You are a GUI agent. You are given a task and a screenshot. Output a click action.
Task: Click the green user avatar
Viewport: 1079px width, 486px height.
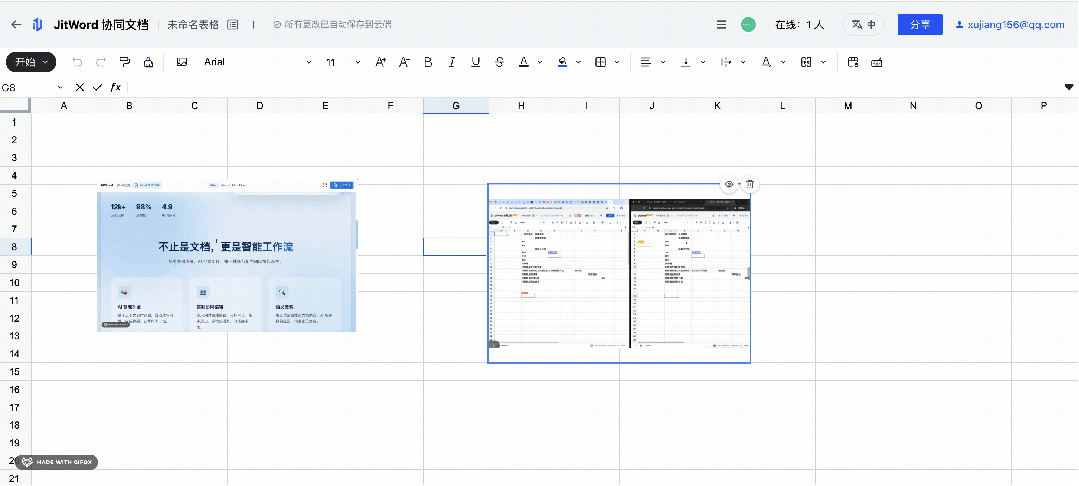(748, 25)
